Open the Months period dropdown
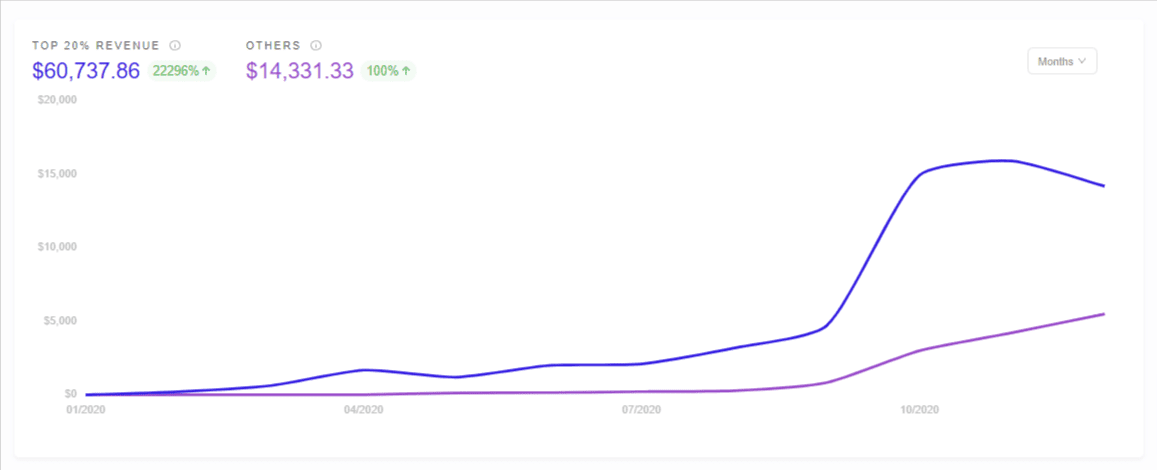 1062,61
